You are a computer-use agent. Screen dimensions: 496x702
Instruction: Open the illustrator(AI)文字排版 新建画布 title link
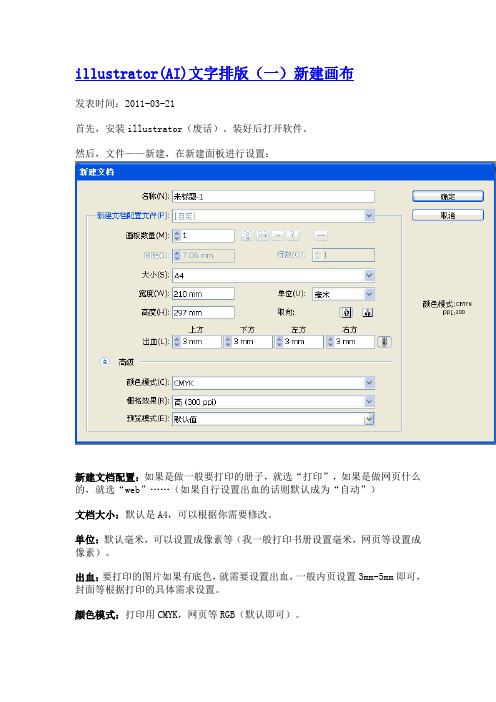214,73
